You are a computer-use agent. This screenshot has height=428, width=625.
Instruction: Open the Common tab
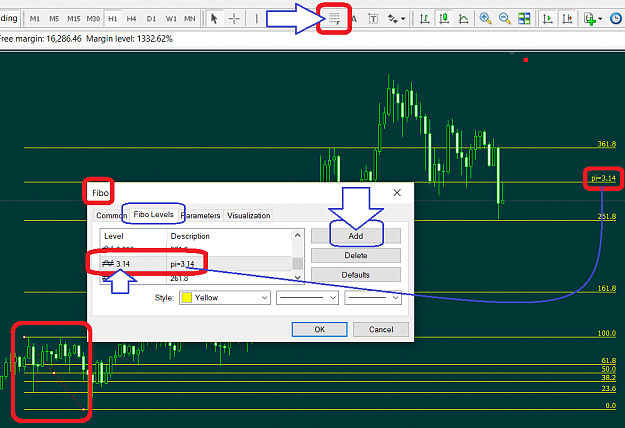pos(111,215)
